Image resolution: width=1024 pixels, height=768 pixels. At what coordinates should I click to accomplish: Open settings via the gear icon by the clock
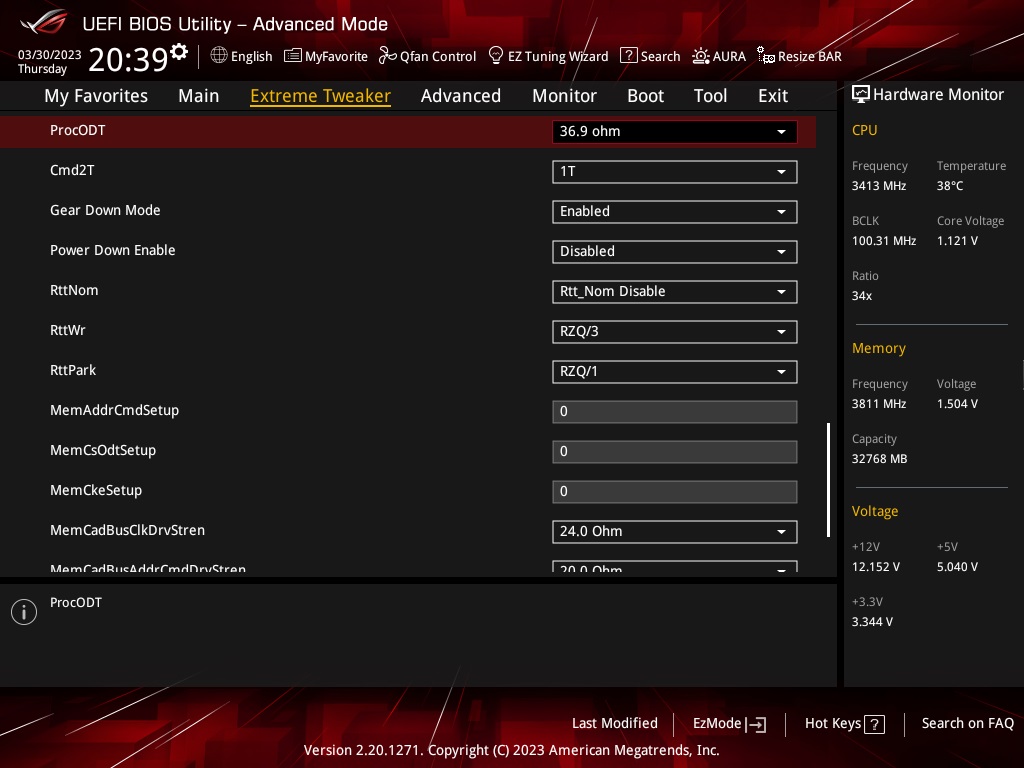tap(179, 51)
